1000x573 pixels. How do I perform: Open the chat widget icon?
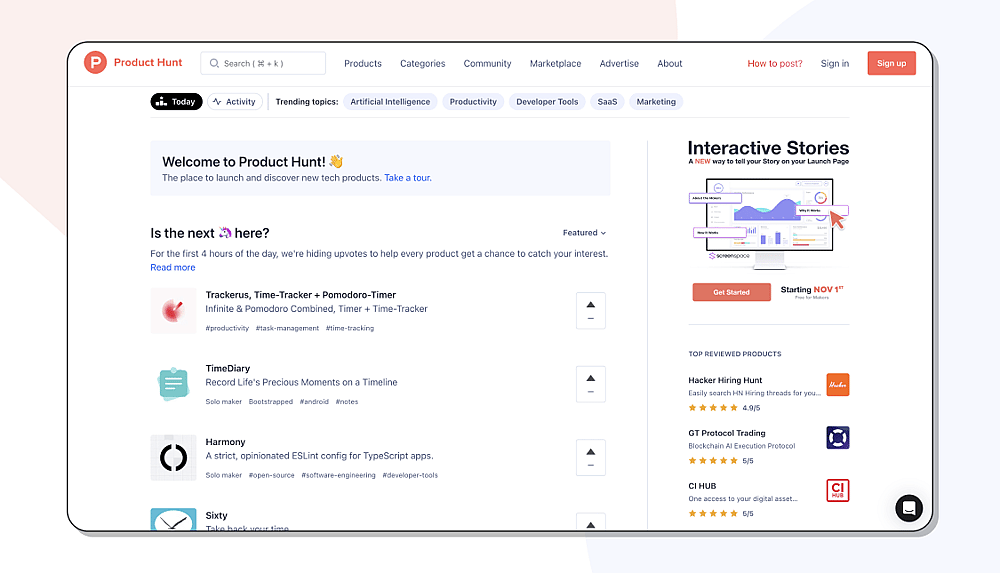point(909,508)
